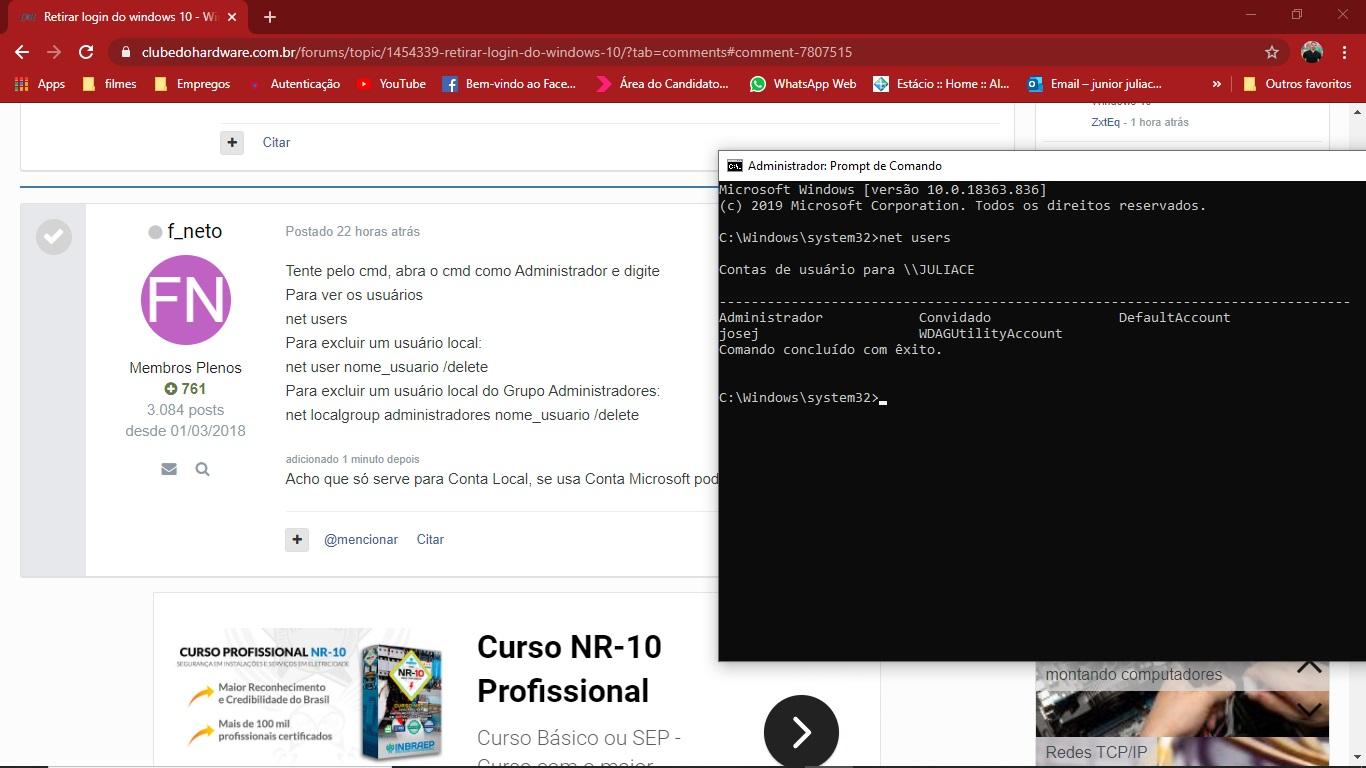
Task: Open the Email junior juliac bookmark
Action: [1095, 84]
